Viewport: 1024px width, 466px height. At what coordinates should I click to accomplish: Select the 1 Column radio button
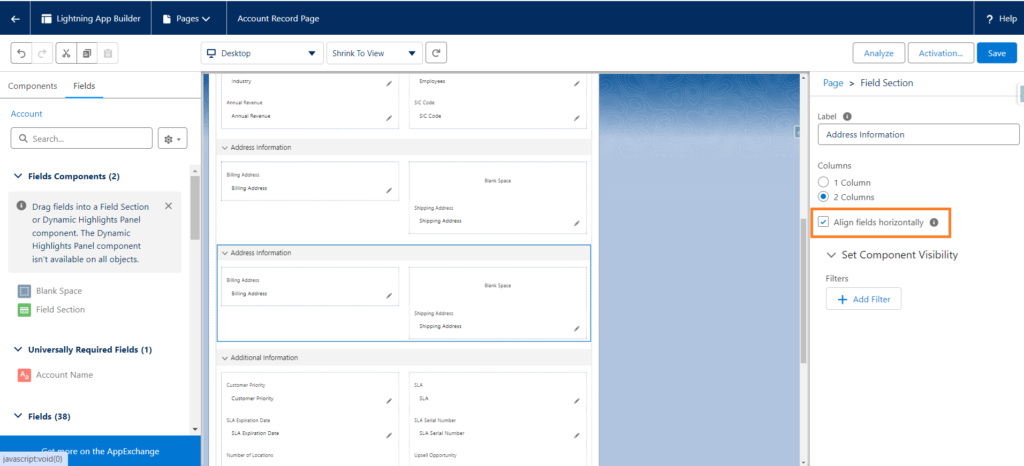[824, 182]
